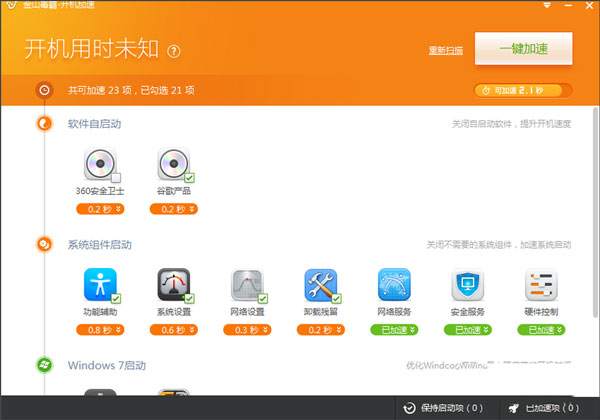Open 已加速项 (0) list

[x=544, y=408]
